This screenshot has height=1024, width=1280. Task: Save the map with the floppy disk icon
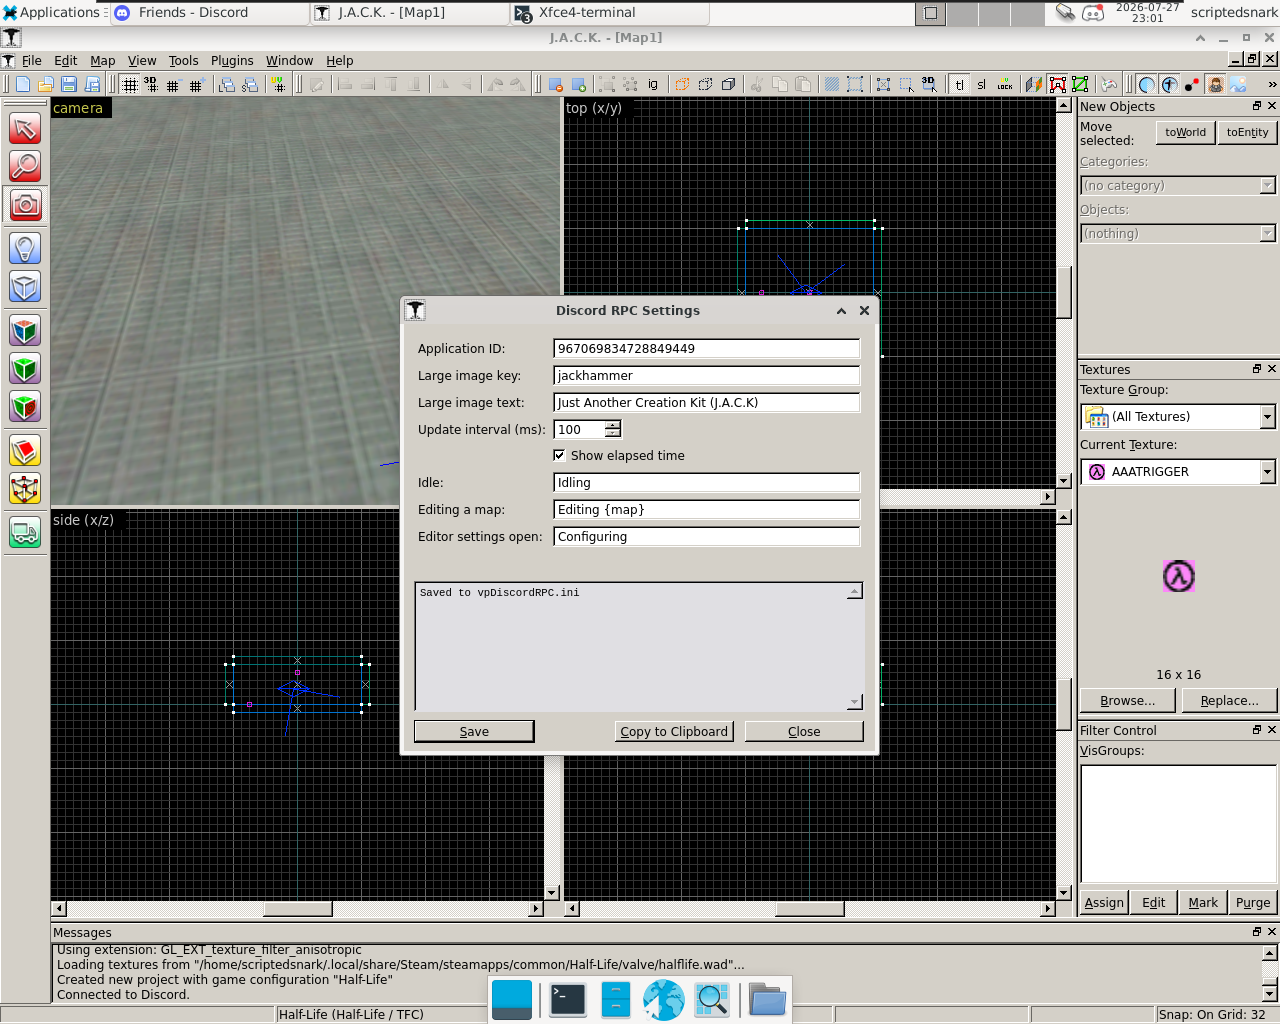click(69, 85)
